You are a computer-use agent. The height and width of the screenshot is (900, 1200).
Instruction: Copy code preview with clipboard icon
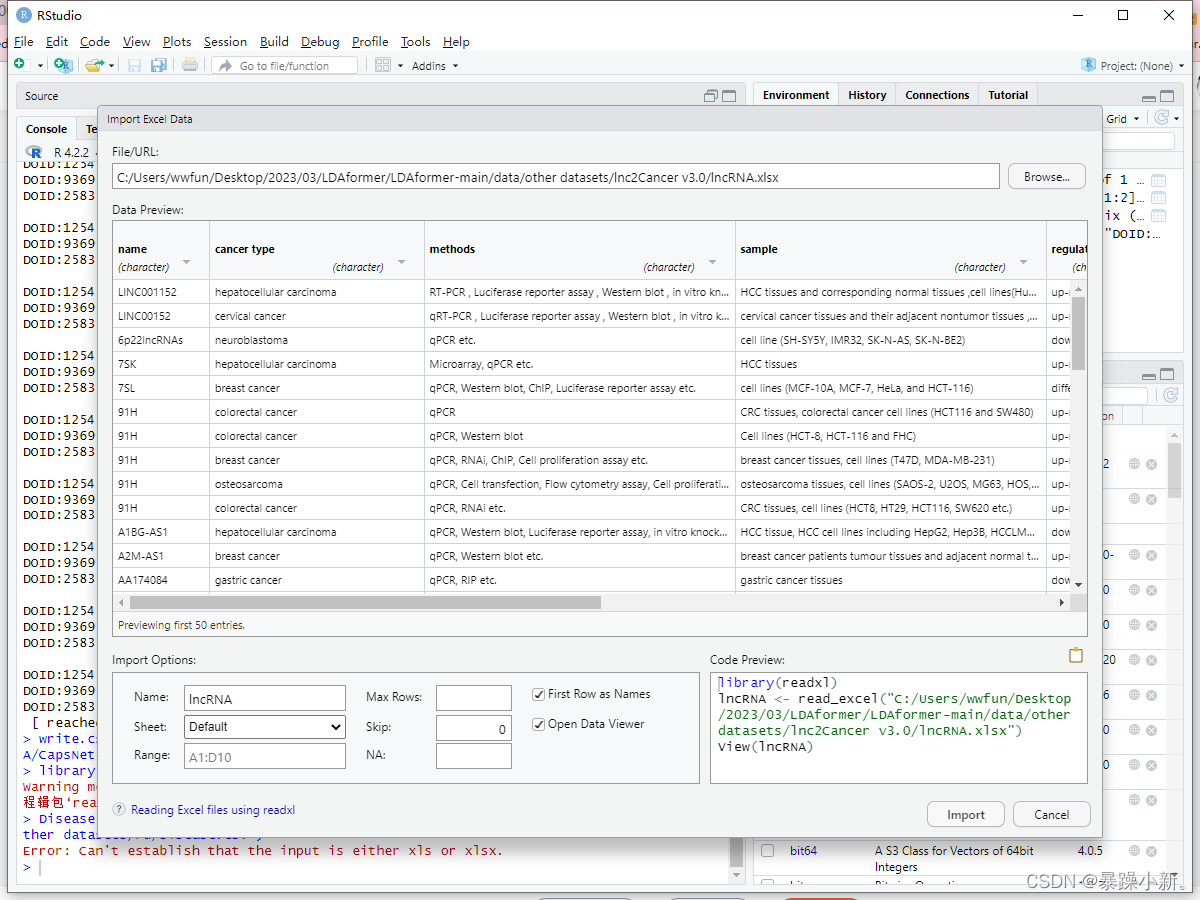coord(1076,656)
